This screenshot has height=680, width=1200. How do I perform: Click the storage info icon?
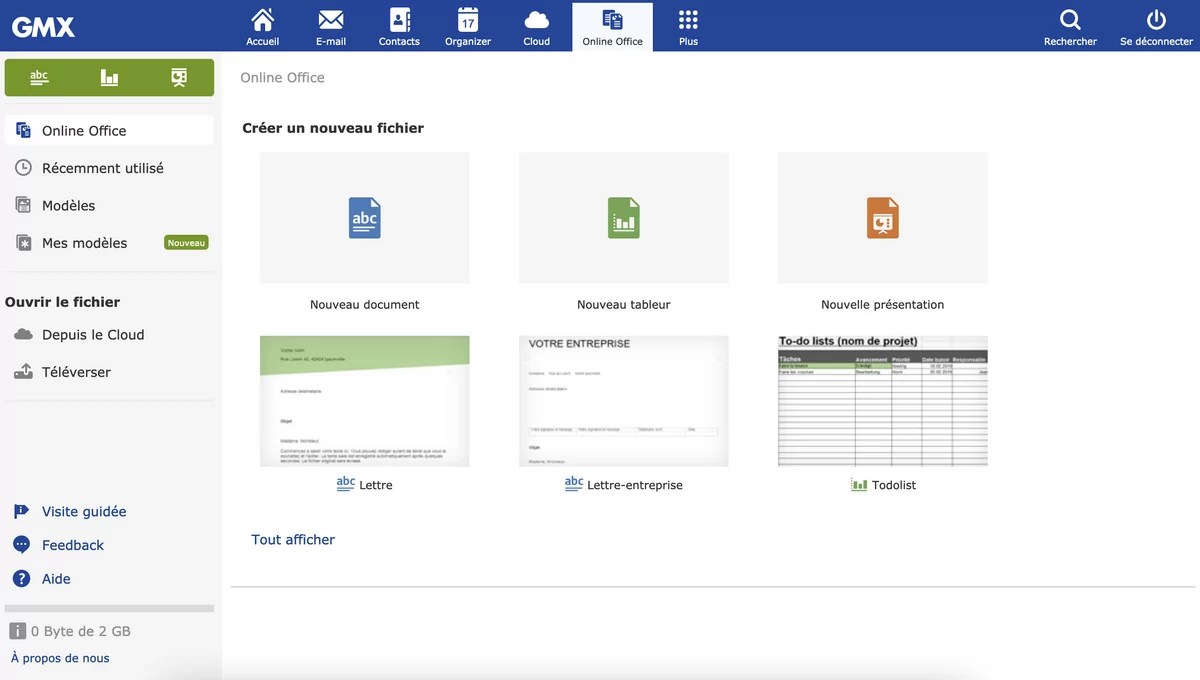17,631
